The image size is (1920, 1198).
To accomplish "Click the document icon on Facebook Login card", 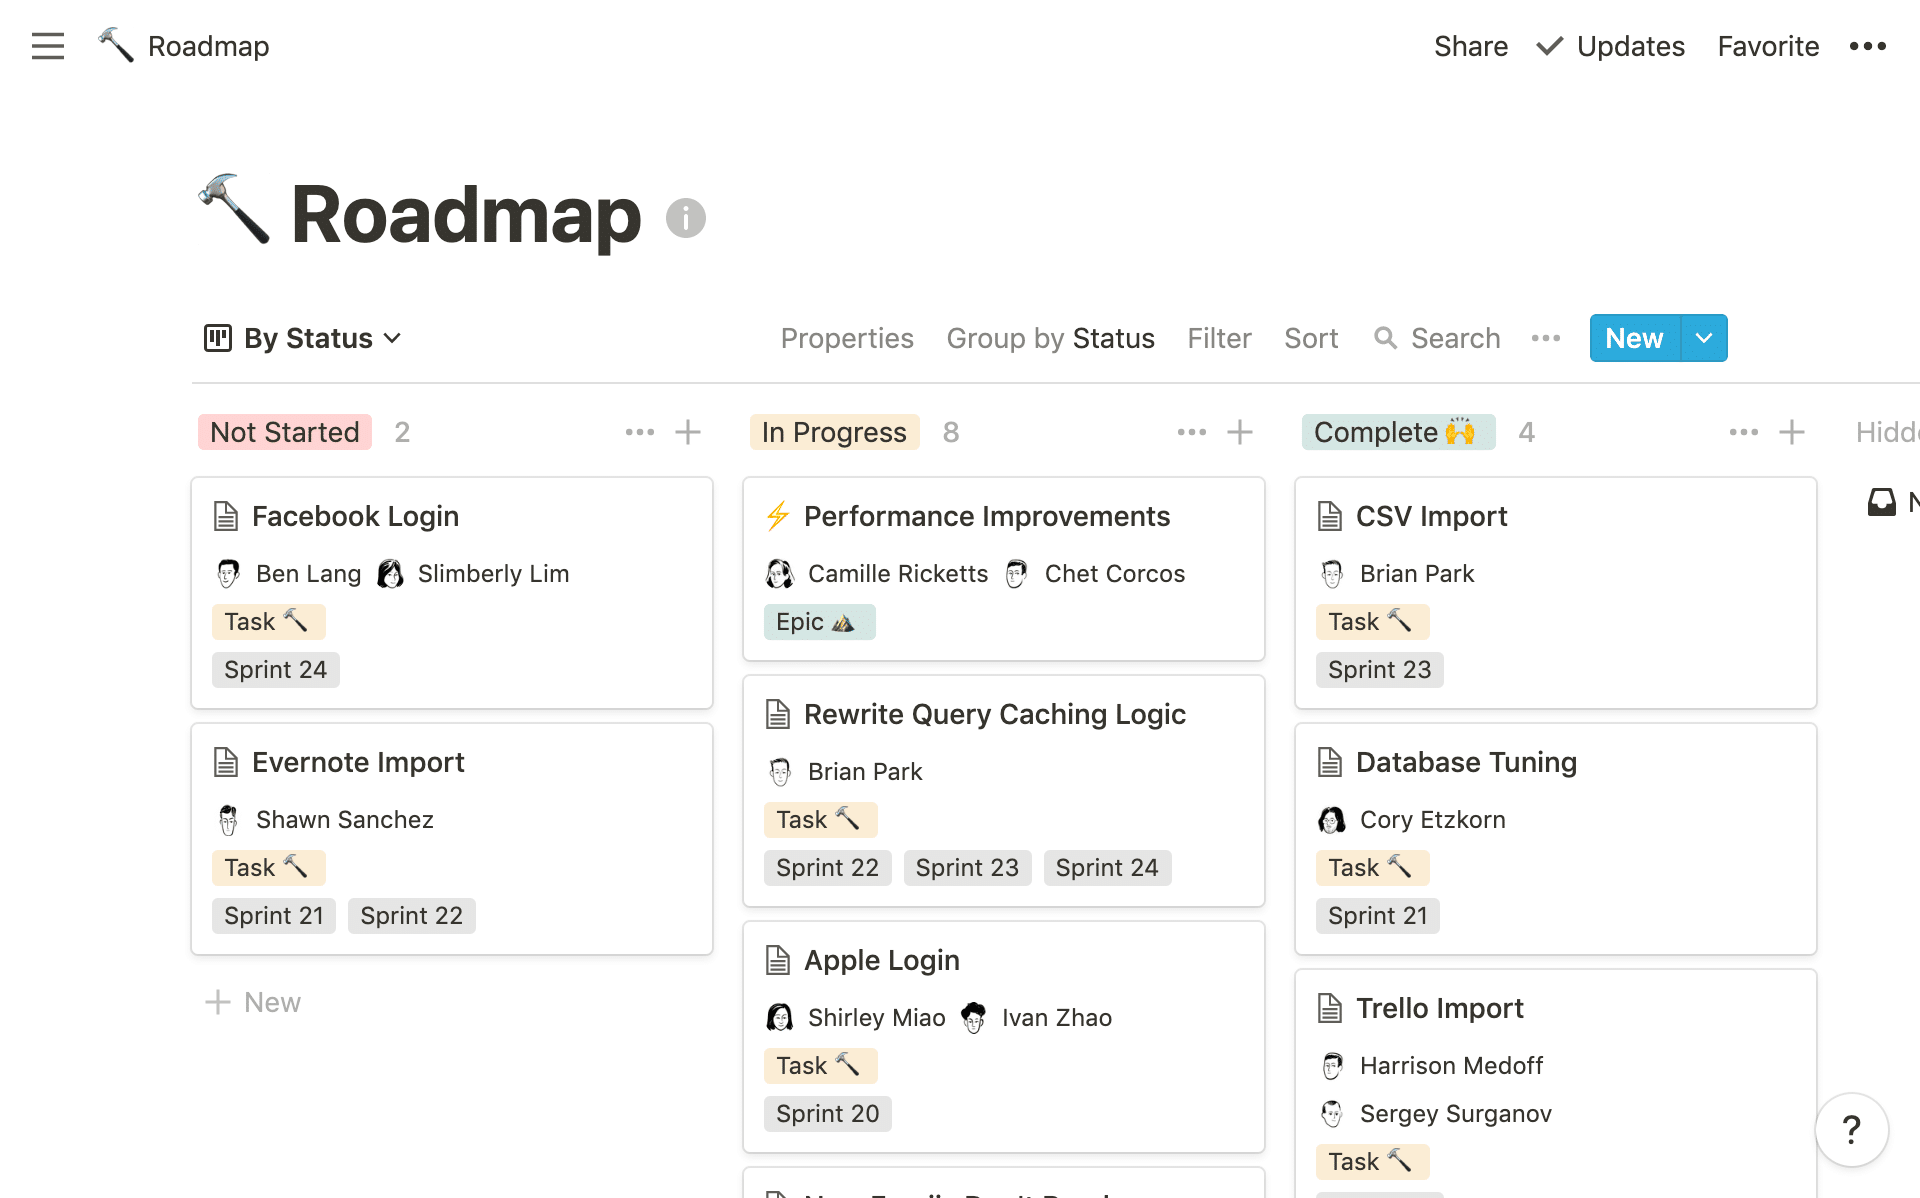I will [226, 515].
